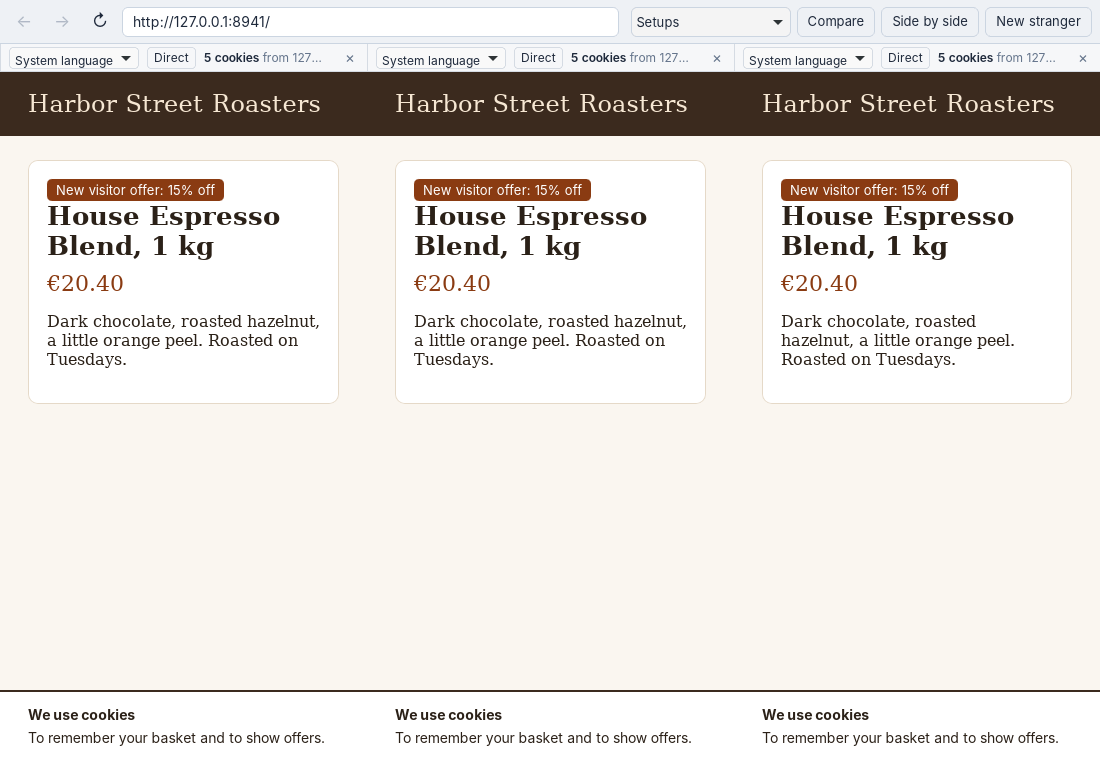Close the right pane with its x
Viewport: 1100px width, 760px height.
click(1083, 59)
